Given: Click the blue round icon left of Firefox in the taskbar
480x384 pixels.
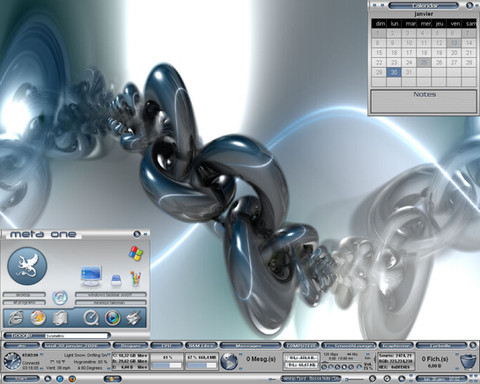Looking at the screenshot, I should tap(60, 379).
